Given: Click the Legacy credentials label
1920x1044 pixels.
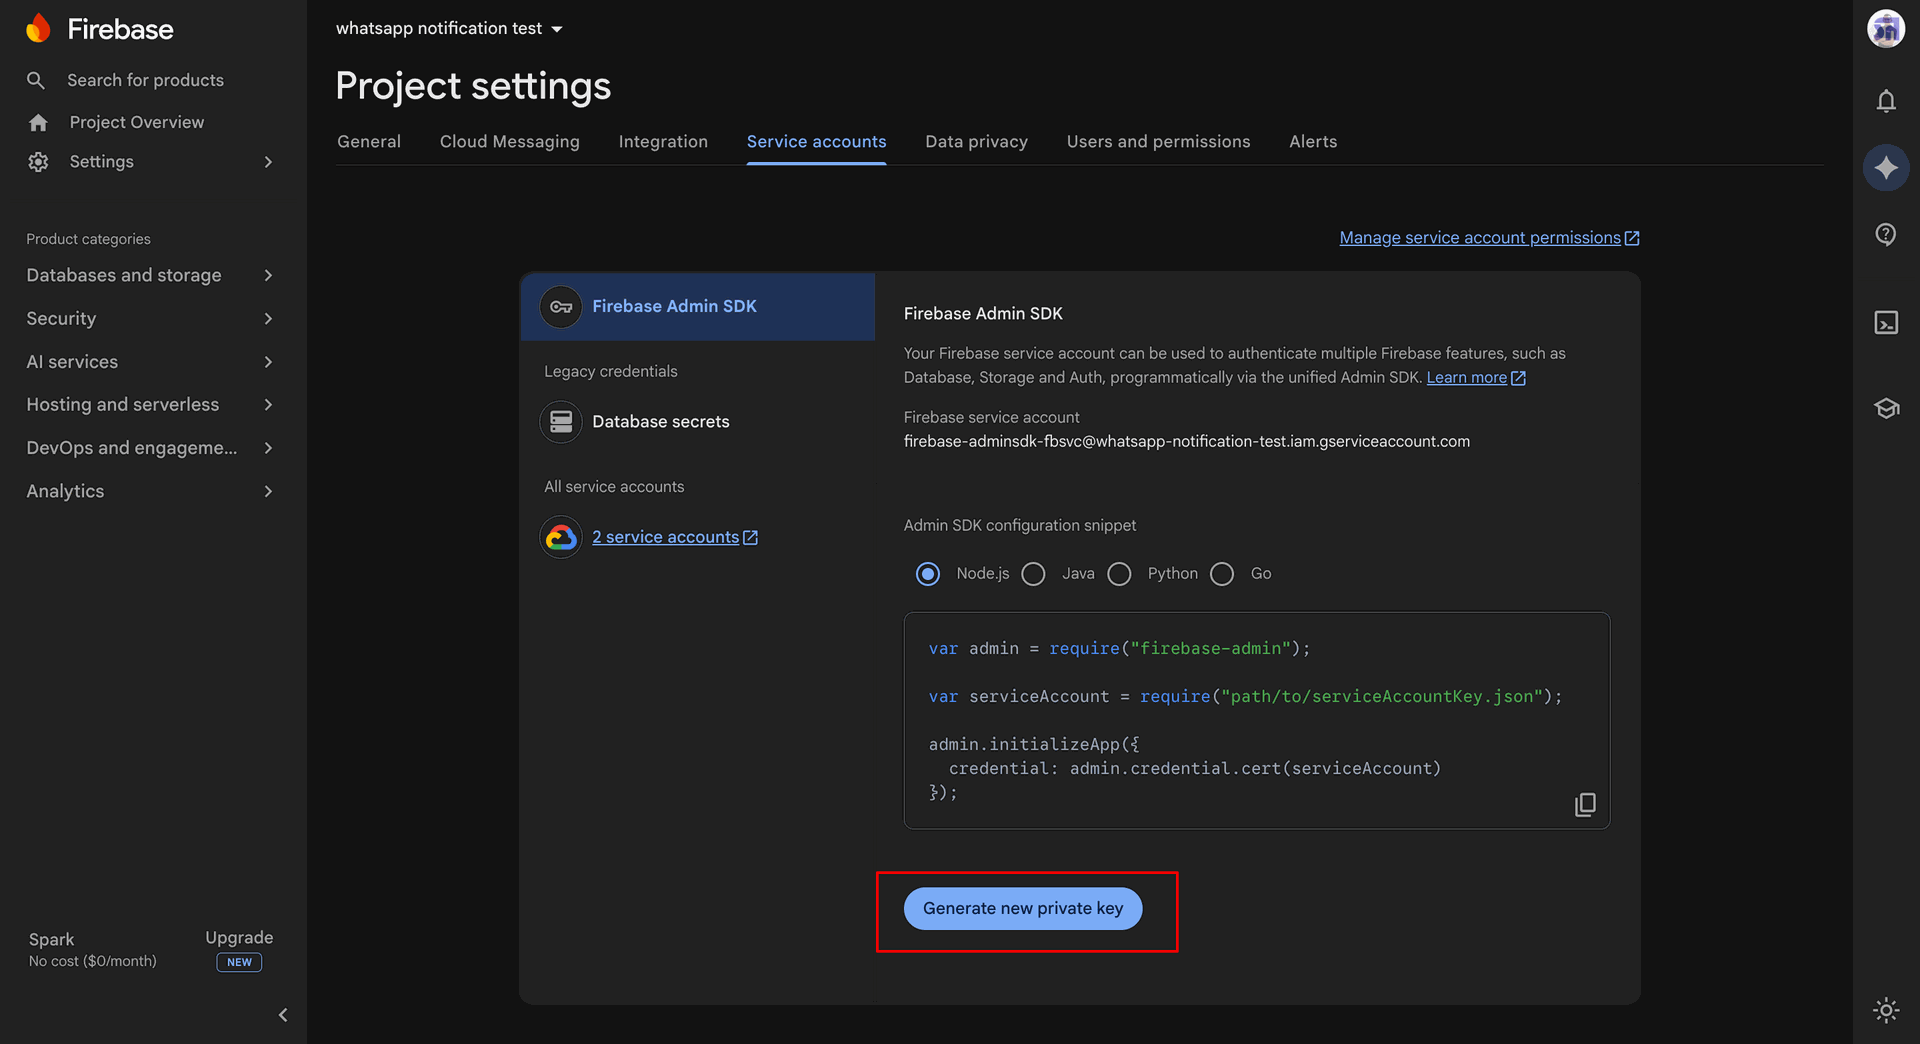Looking at the screenshot, I should click(611, 372).
